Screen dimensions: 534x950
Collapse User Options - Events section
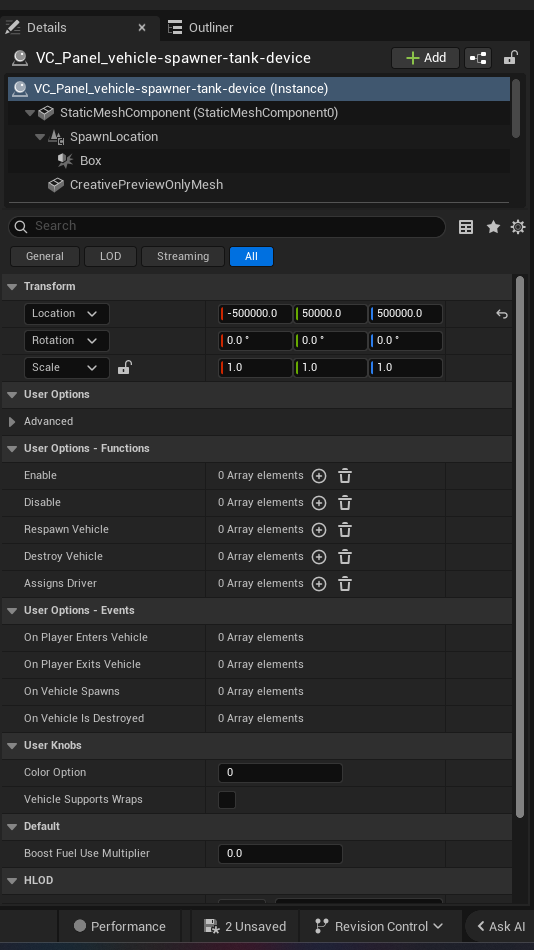tap(12, 611)
